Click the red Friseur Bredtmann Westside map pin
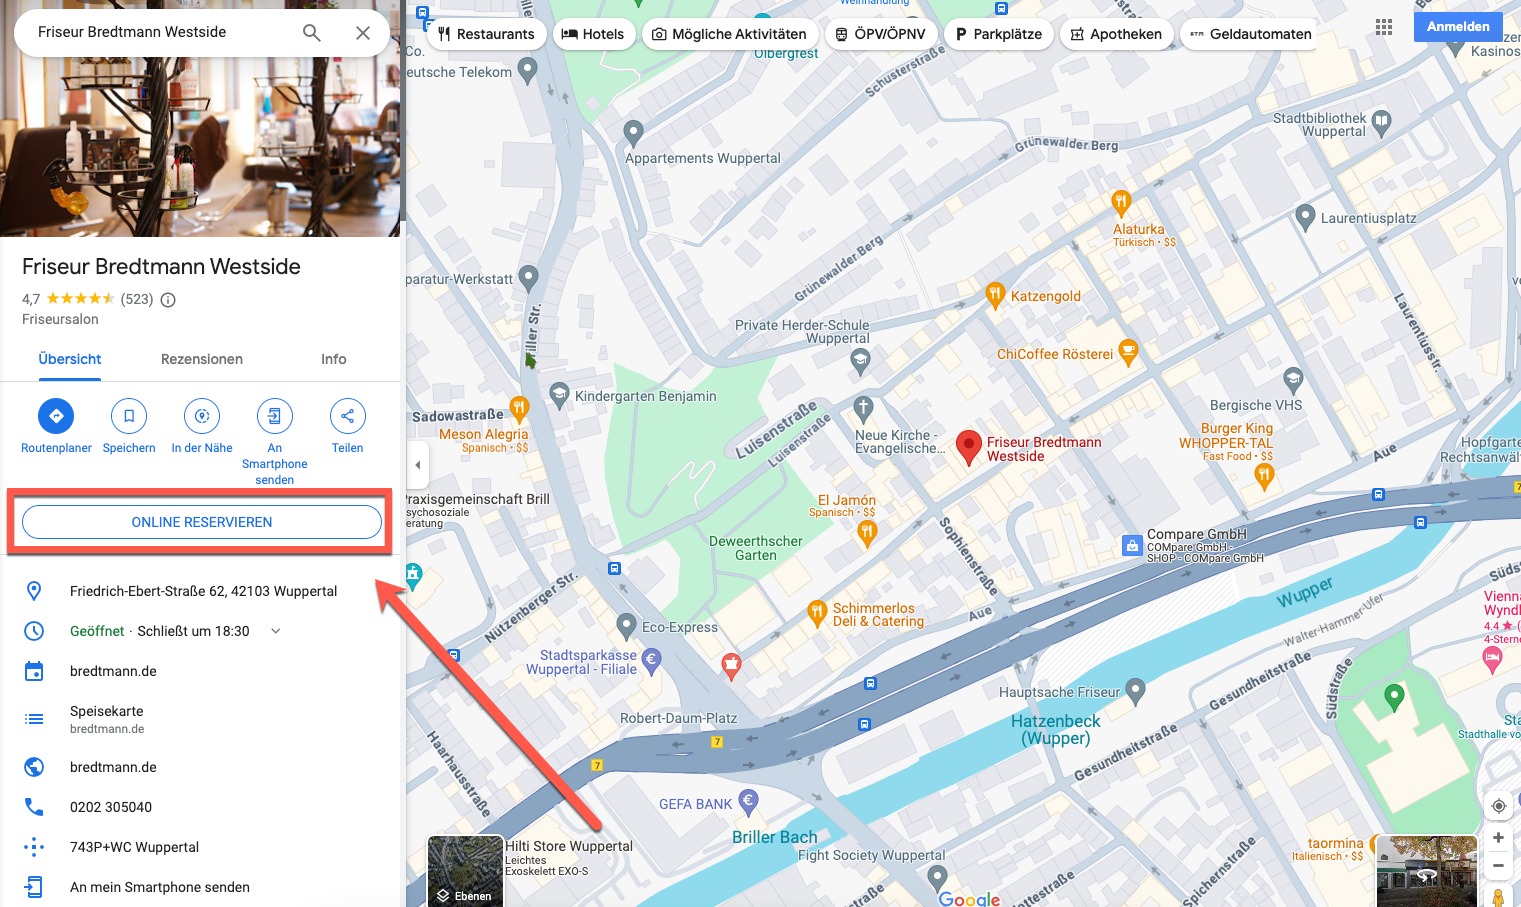The width and height of the screenshot is (1521, 907). [x=968, y=447]
